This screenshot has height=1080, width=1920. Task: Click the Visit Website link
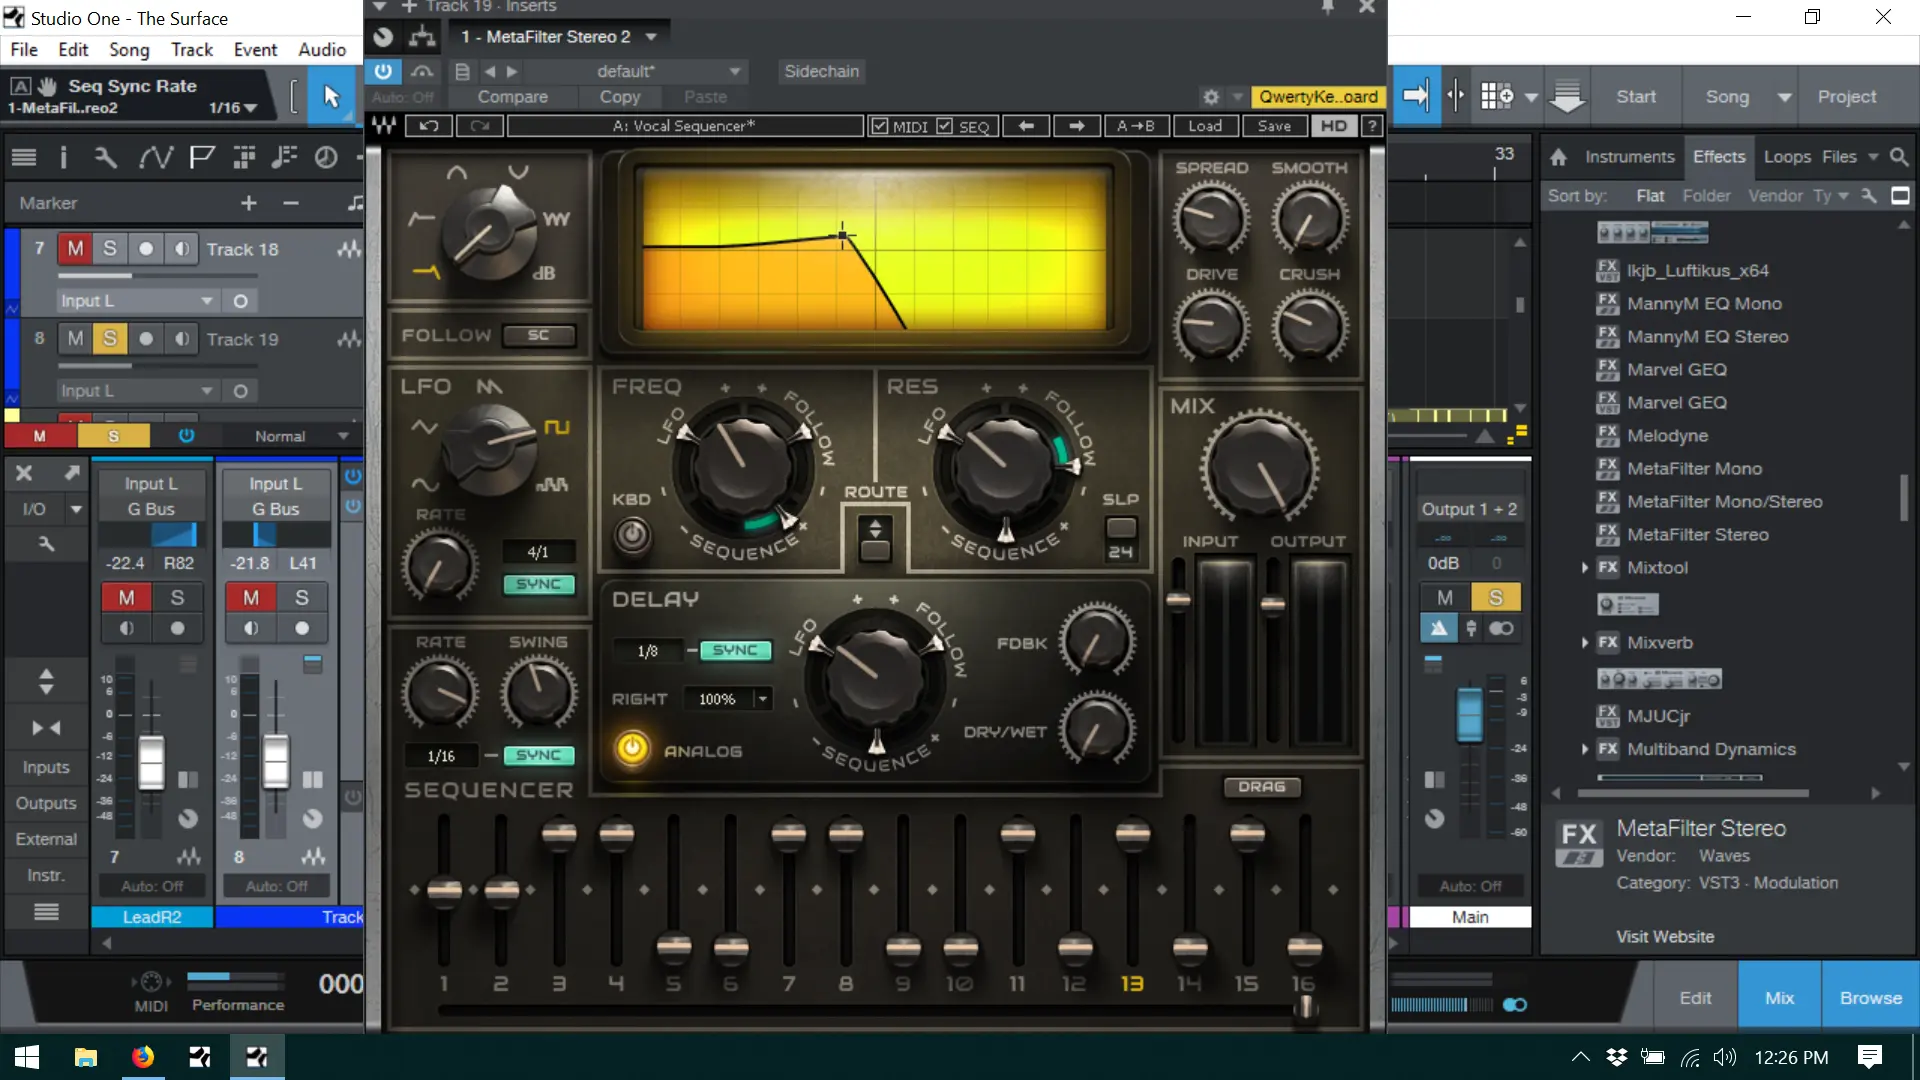pos(1665,937)
